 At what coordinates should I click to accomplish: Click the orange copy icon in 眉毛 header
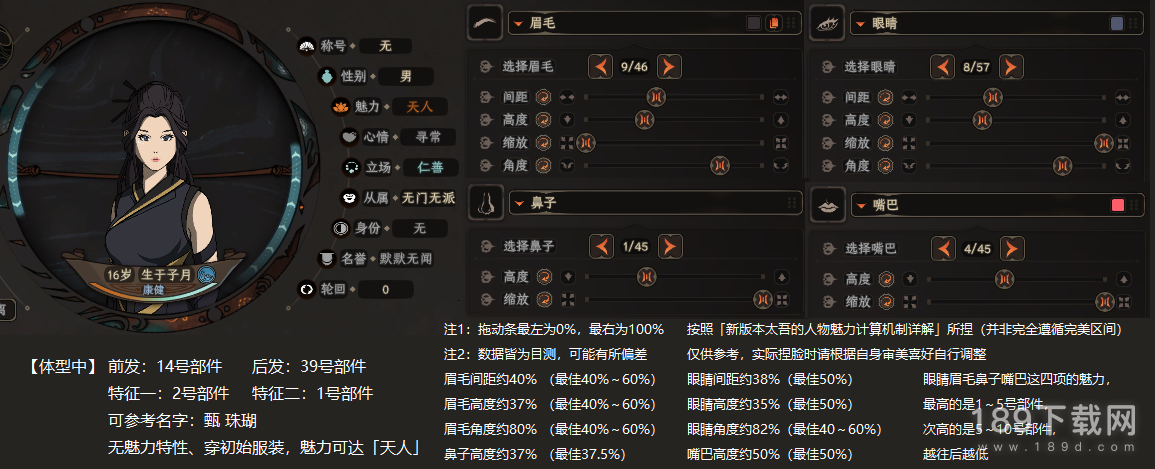coord(773,24)
